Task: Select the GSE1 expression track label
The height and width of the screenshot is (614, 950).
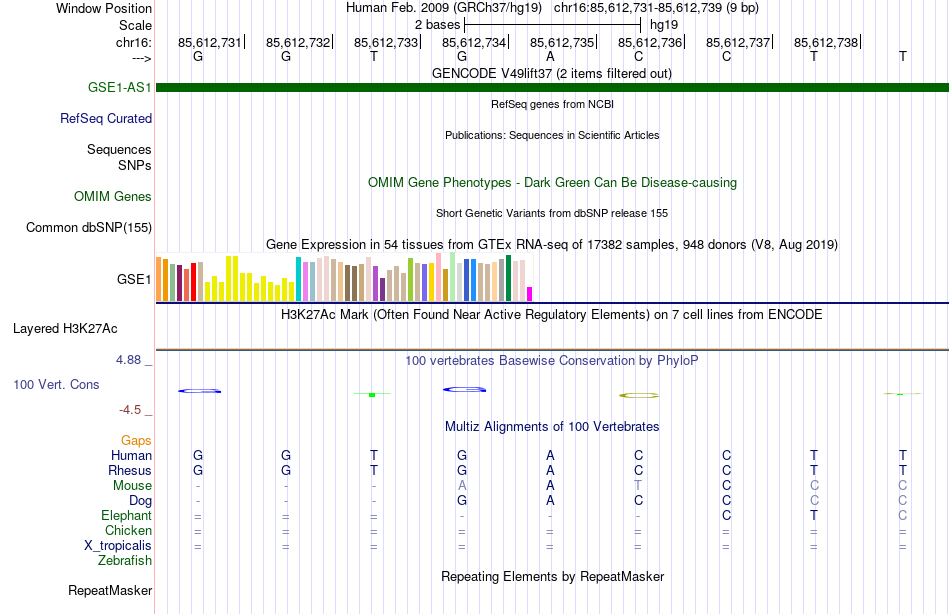Action: coord(134,279)
